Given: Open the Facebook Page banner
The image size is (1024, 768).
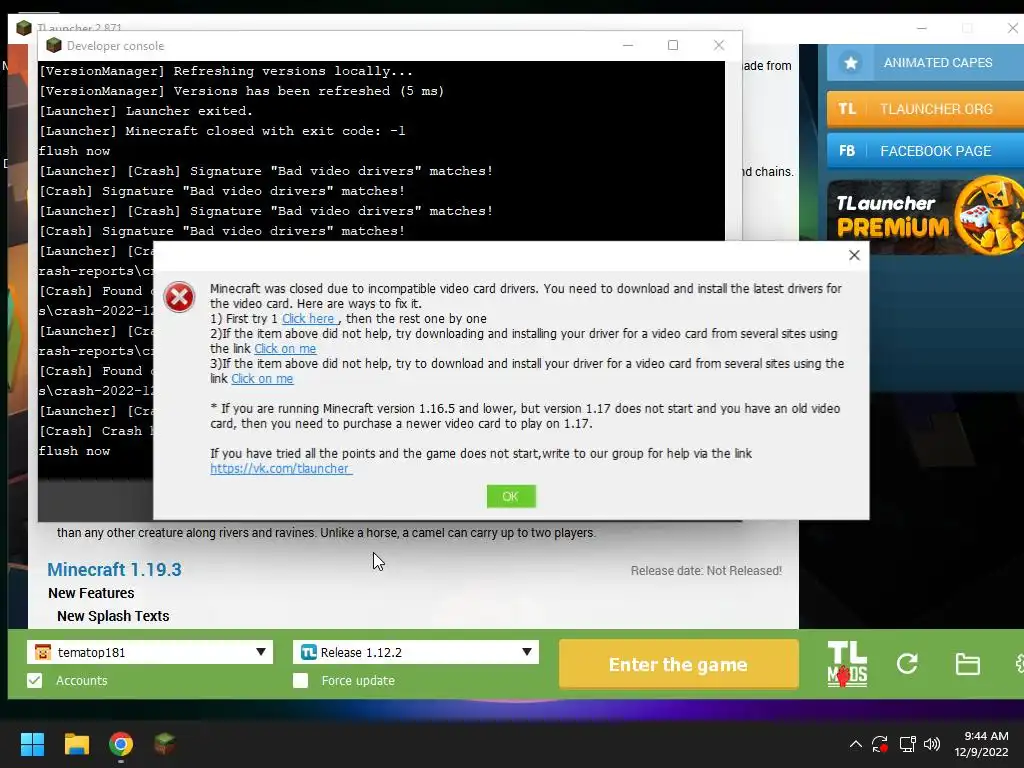Looking at the screenshot, I should pos(925,151).
